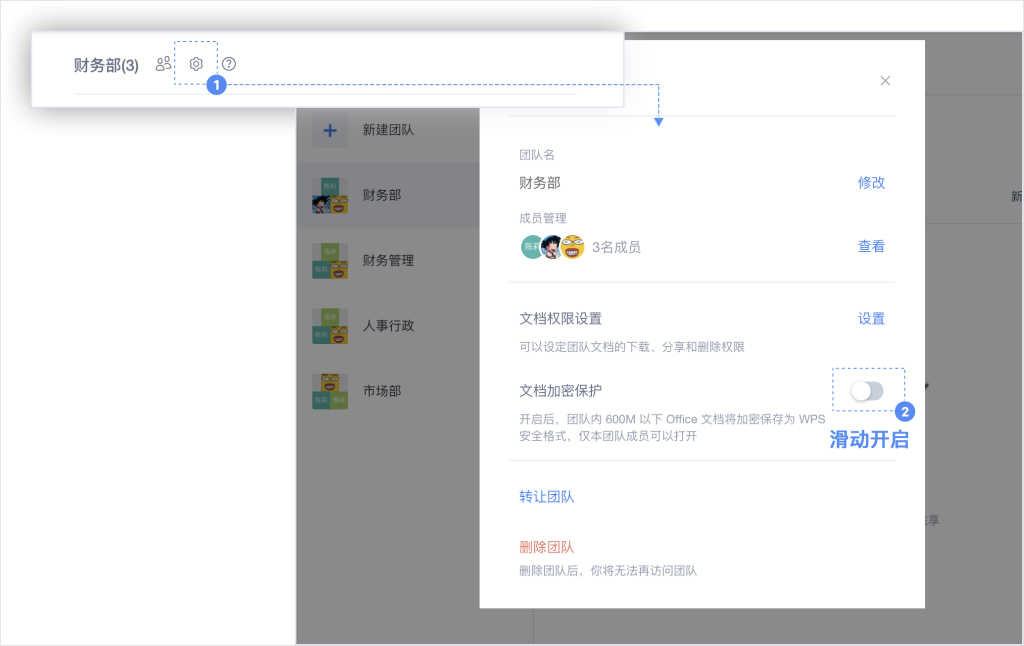
Task: Click the 转让团队 link
Action: [547, 497]
